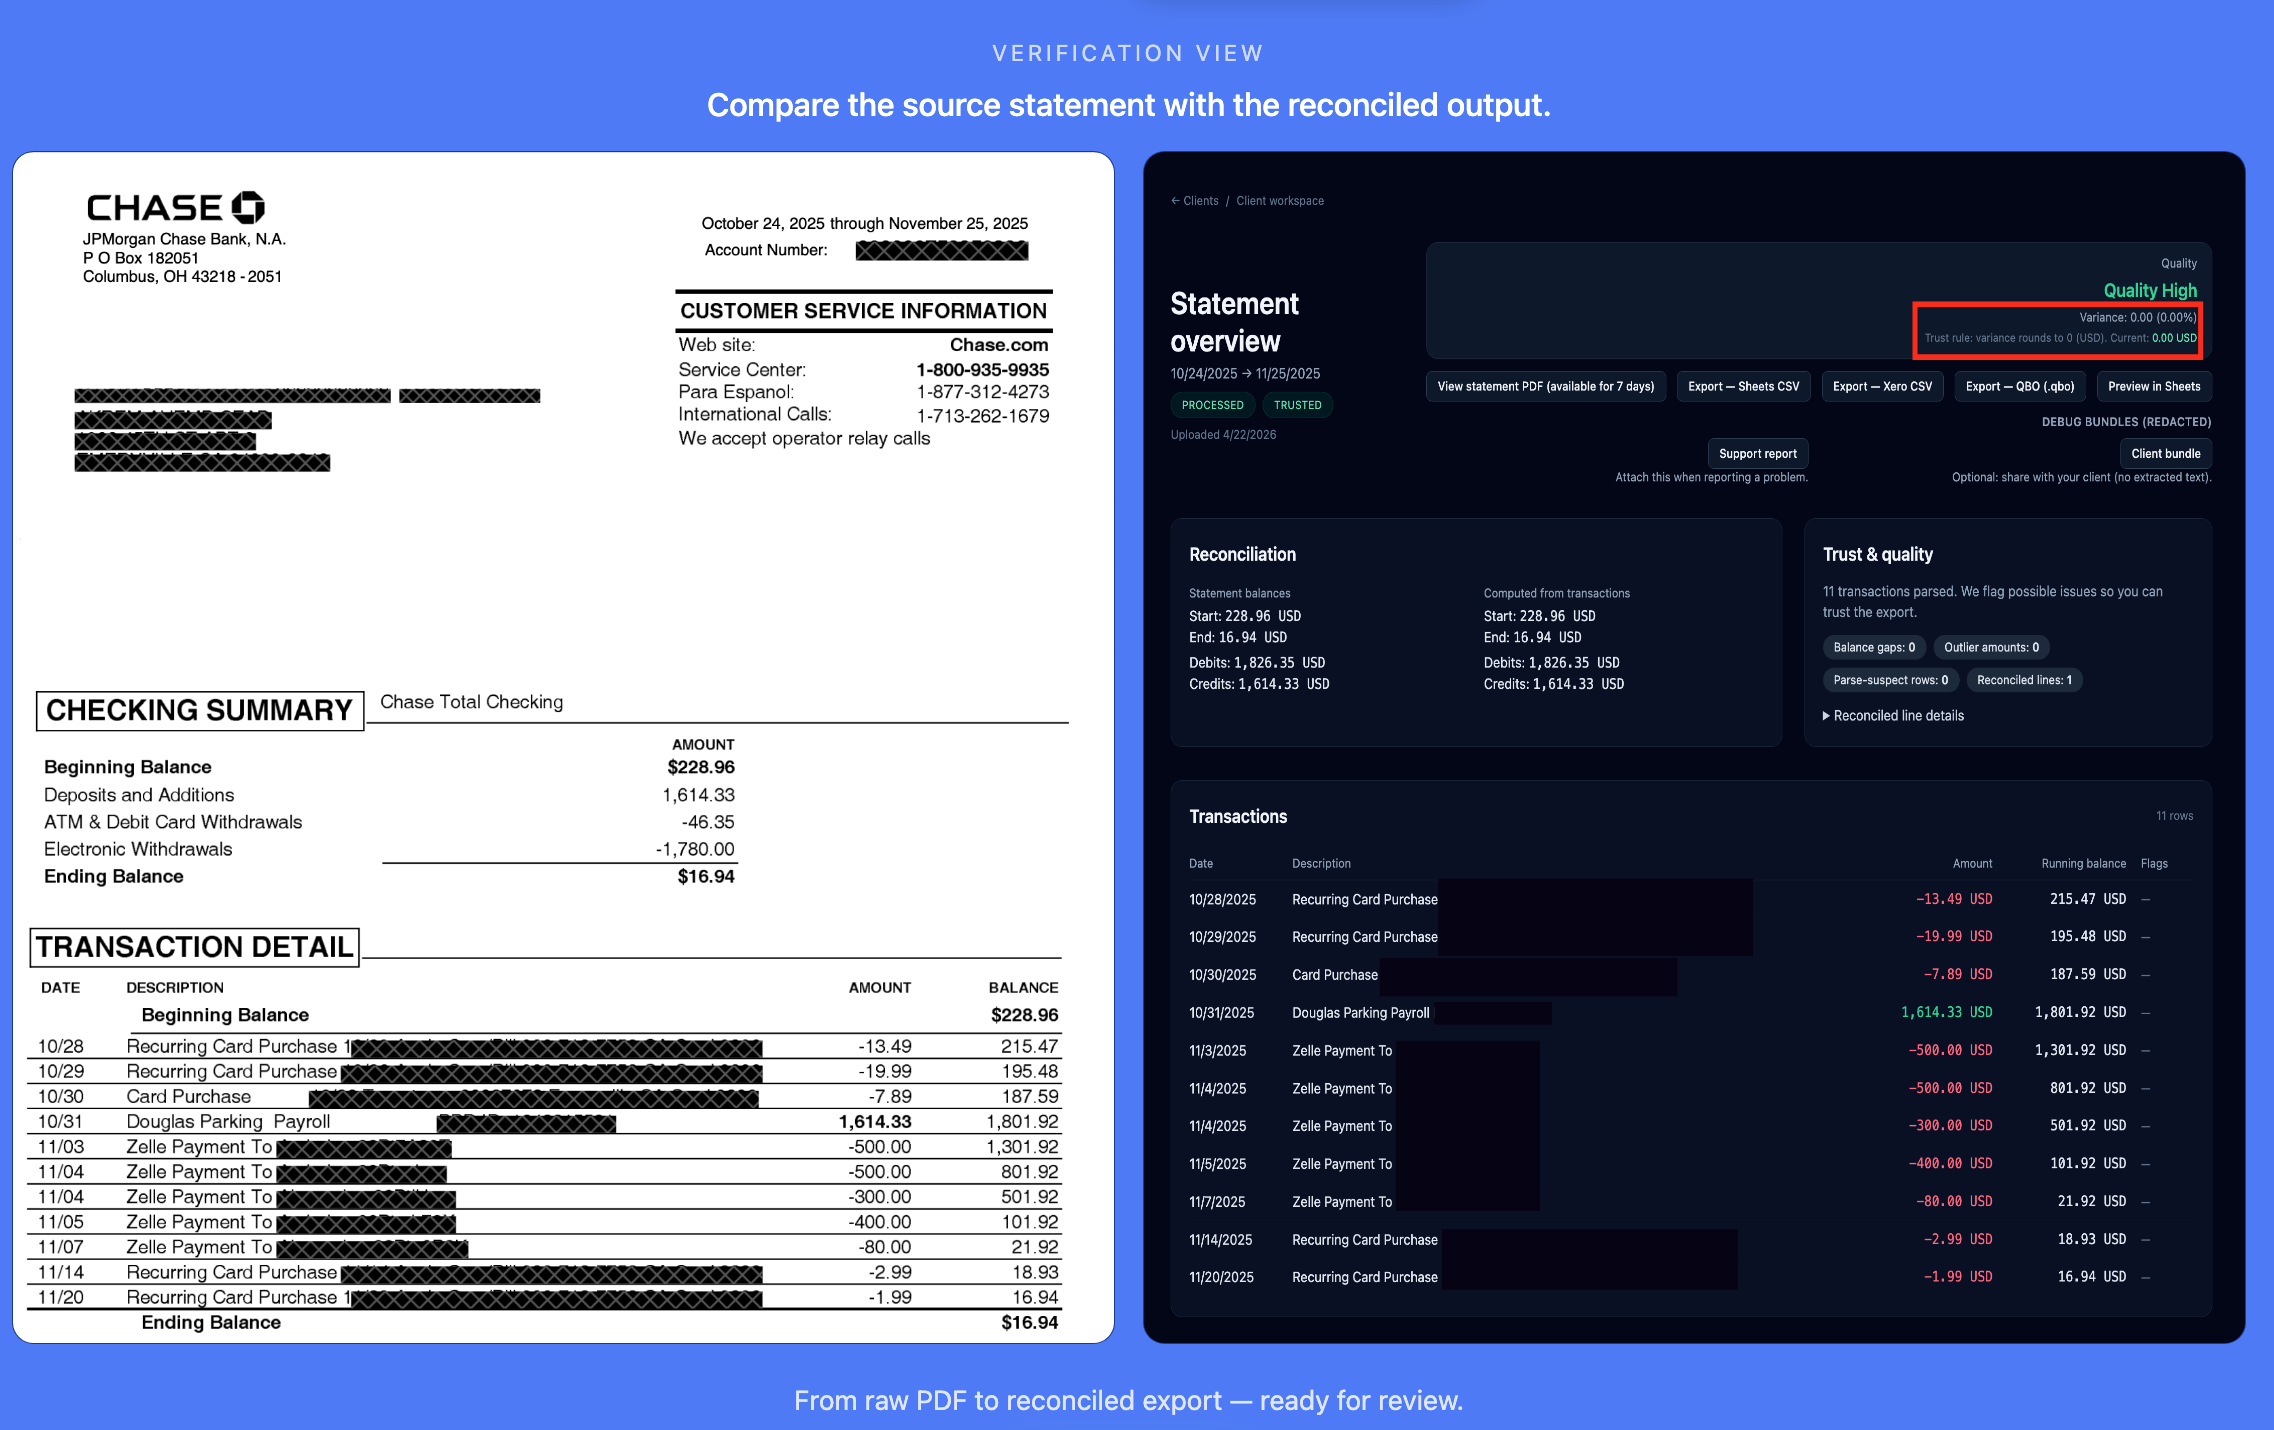The height and width of the screenshot is (1430, 2274).
Task: Select the Reconciled lines: 1 chip
Action: pyautogui.click(x=2024, y=680)
